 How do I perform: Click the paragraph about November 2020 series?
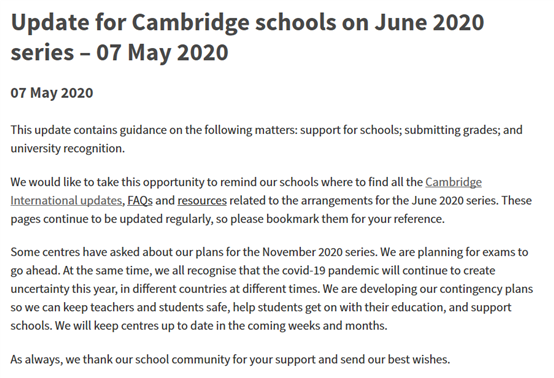pyautogui.click(x=272, y=289)
